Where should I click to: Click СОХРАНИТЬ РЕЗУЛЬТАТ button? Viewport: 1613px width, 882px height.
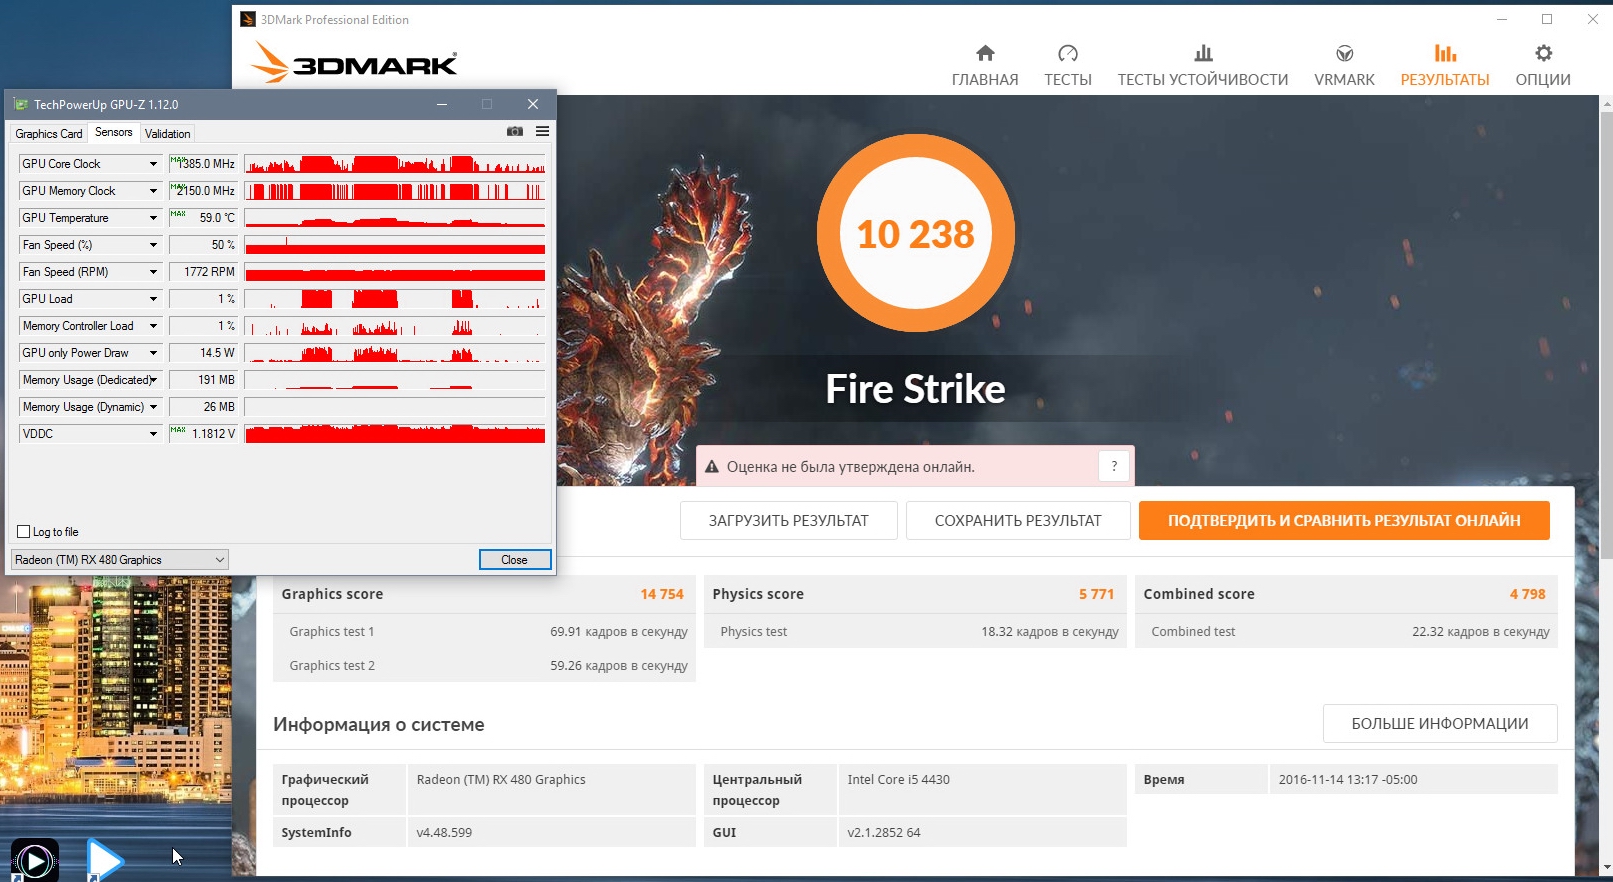(1018, 521)
